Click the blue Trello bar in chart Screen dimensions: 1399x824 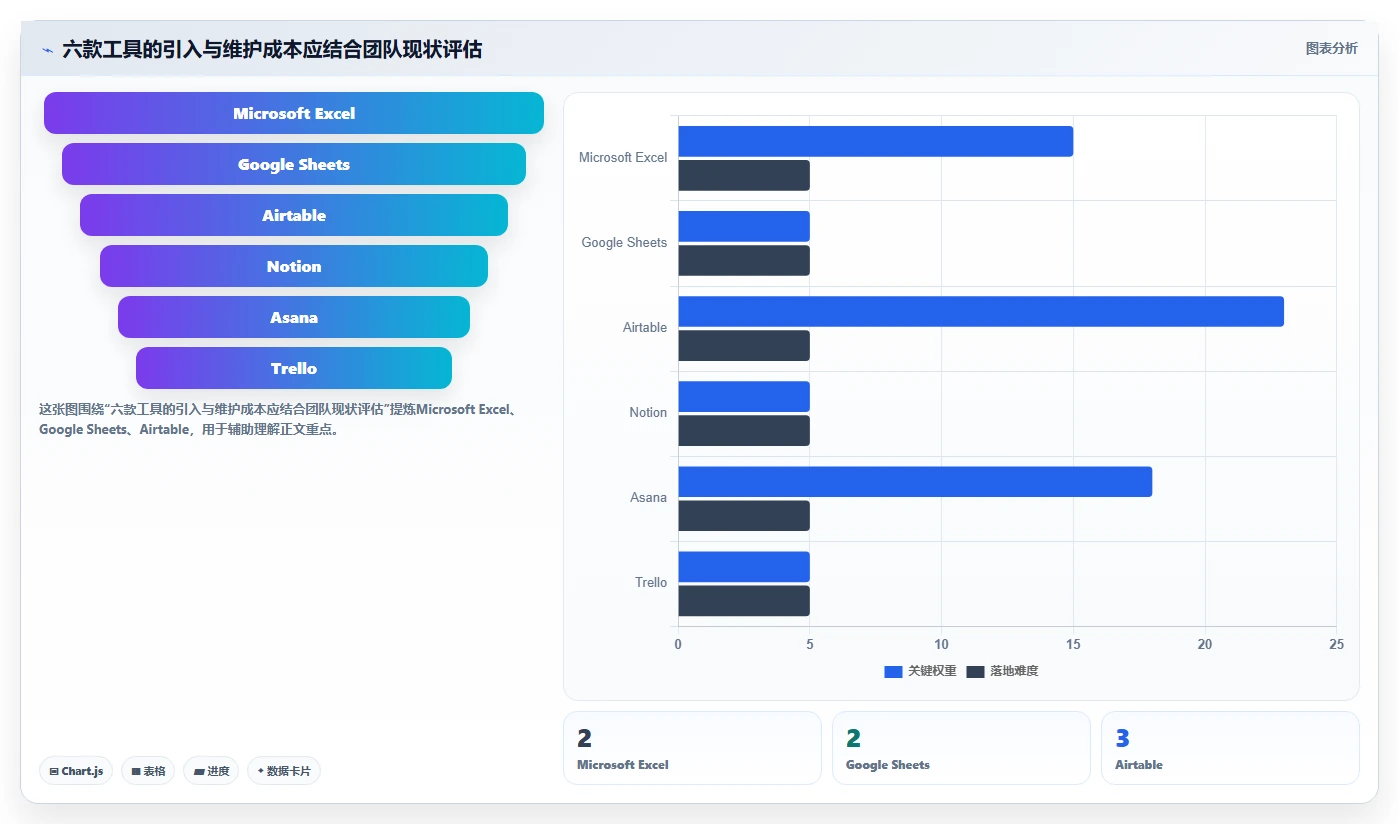[x=744, y=566]
